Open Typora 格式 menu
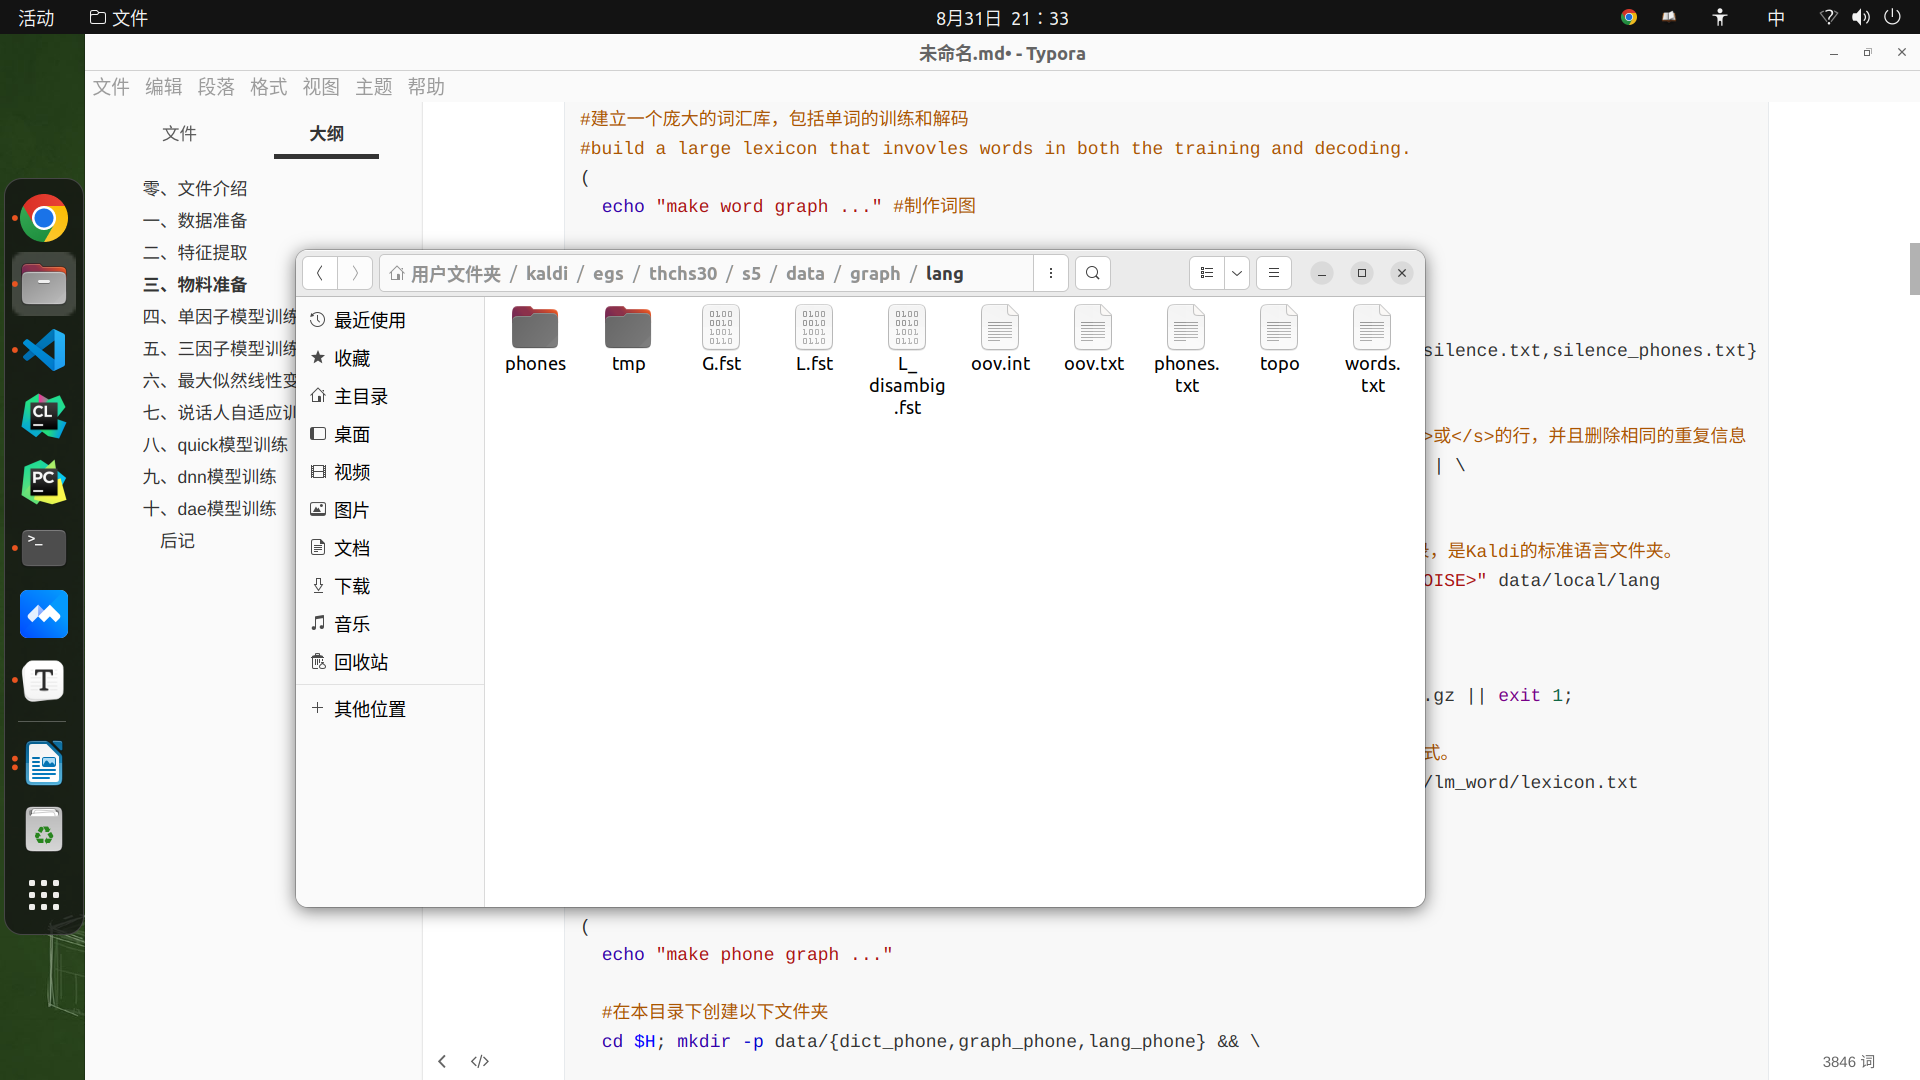This screenshot has height=1080, width=1920. pos(269,87)
